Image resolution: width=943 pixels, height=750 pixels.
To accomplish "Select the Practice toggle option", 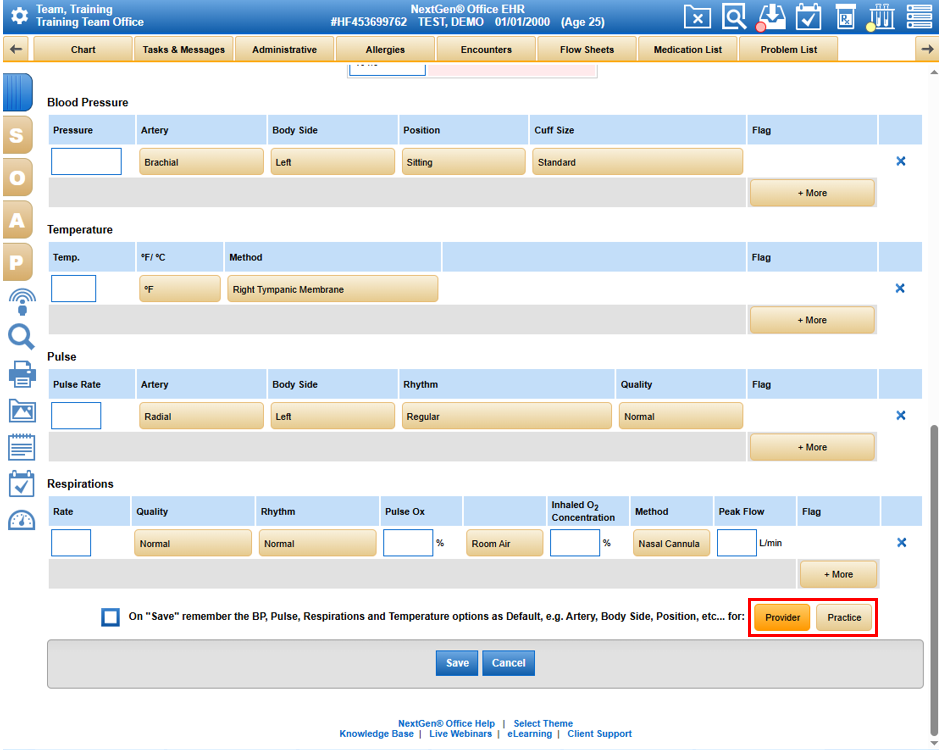I will [x=844, y=618].
